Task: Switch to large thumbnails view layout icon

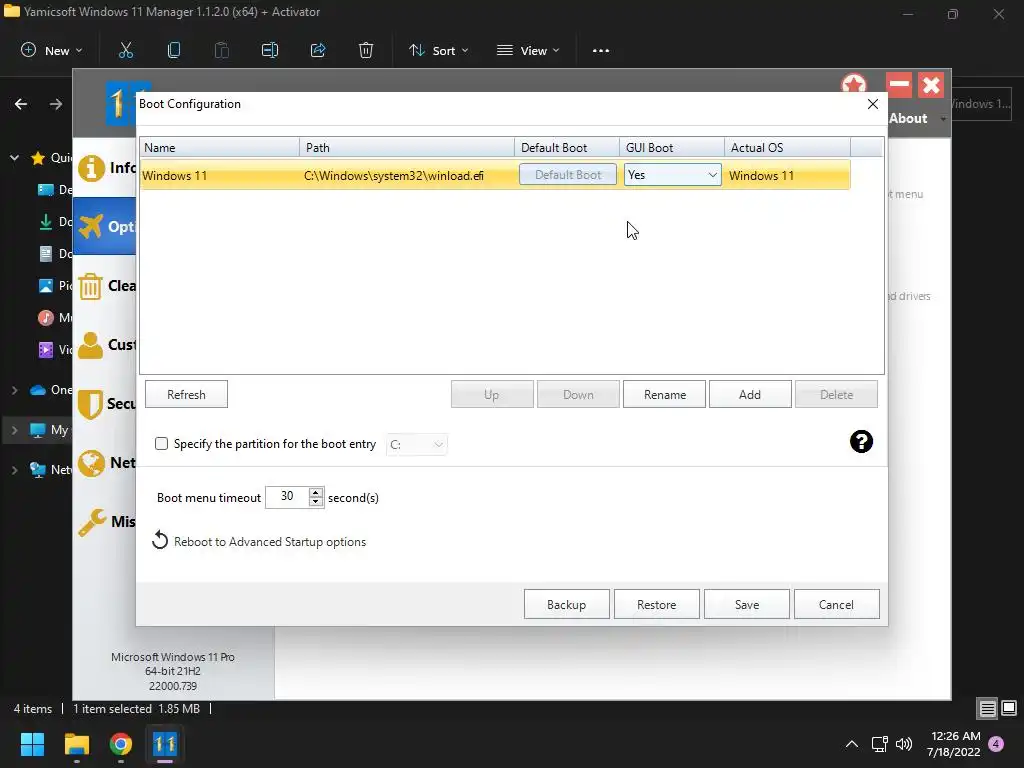Action: click(x=1009, y=708)
